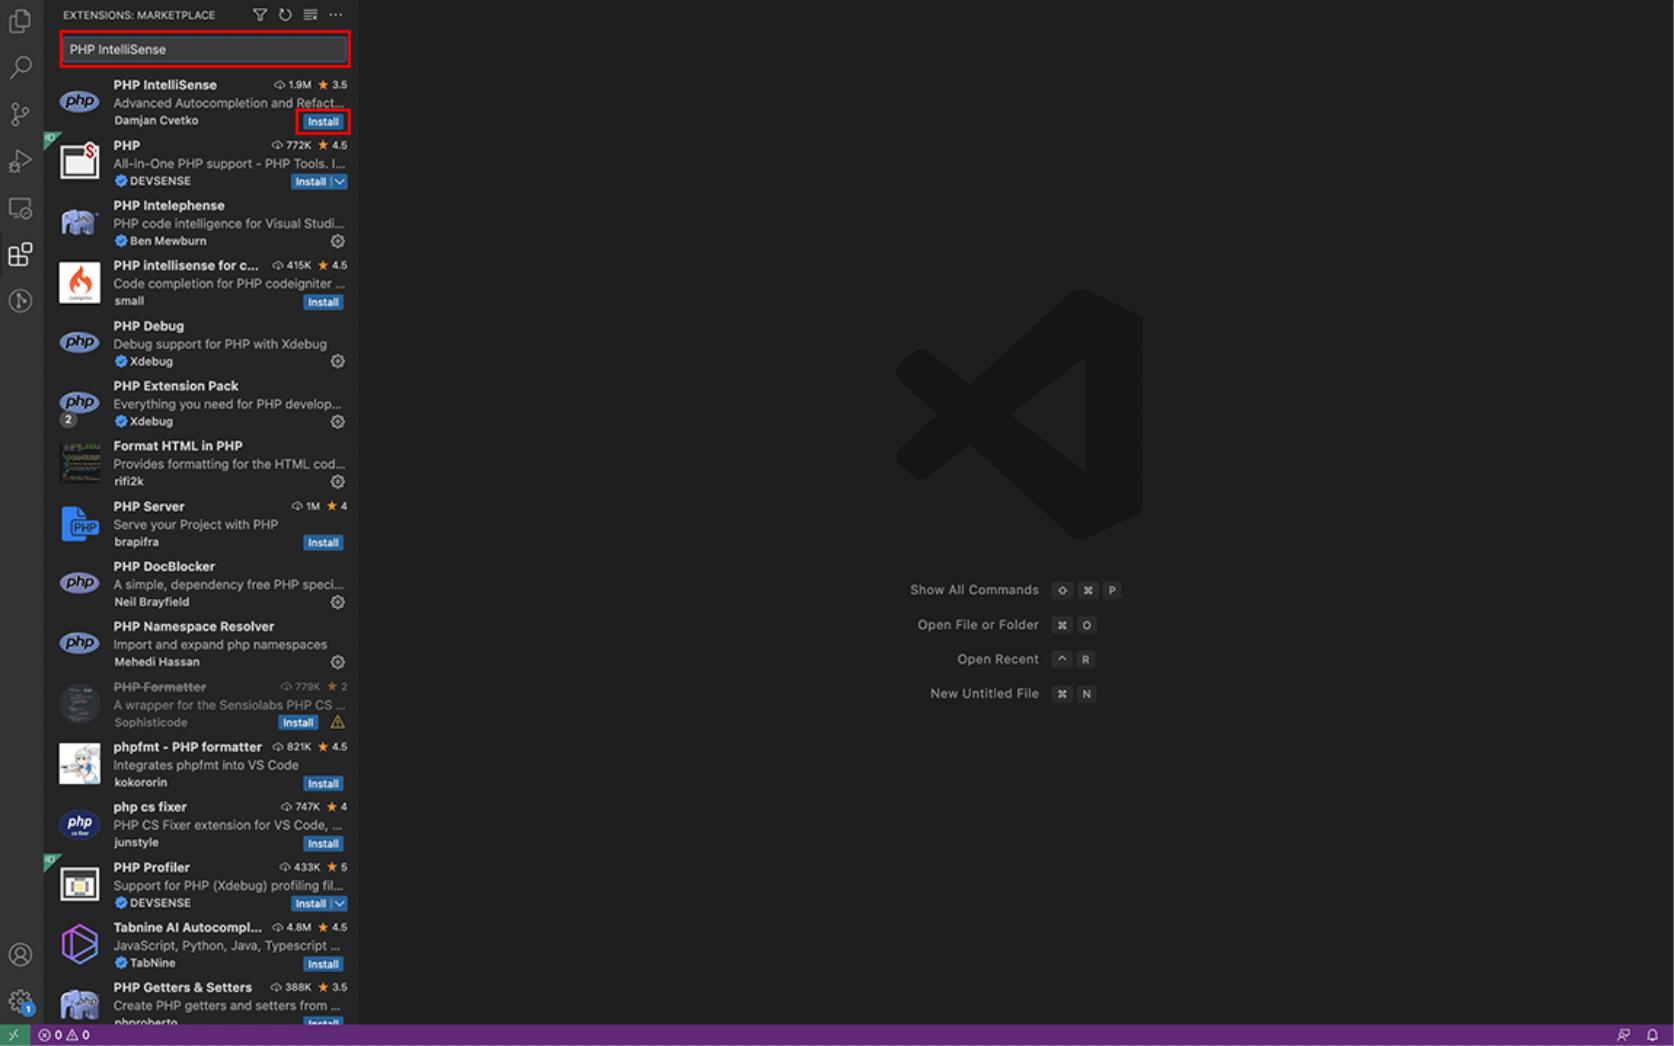Viewport: 1674px width, 1046px height.
Task: Open Source Control view
Action: 20,114
